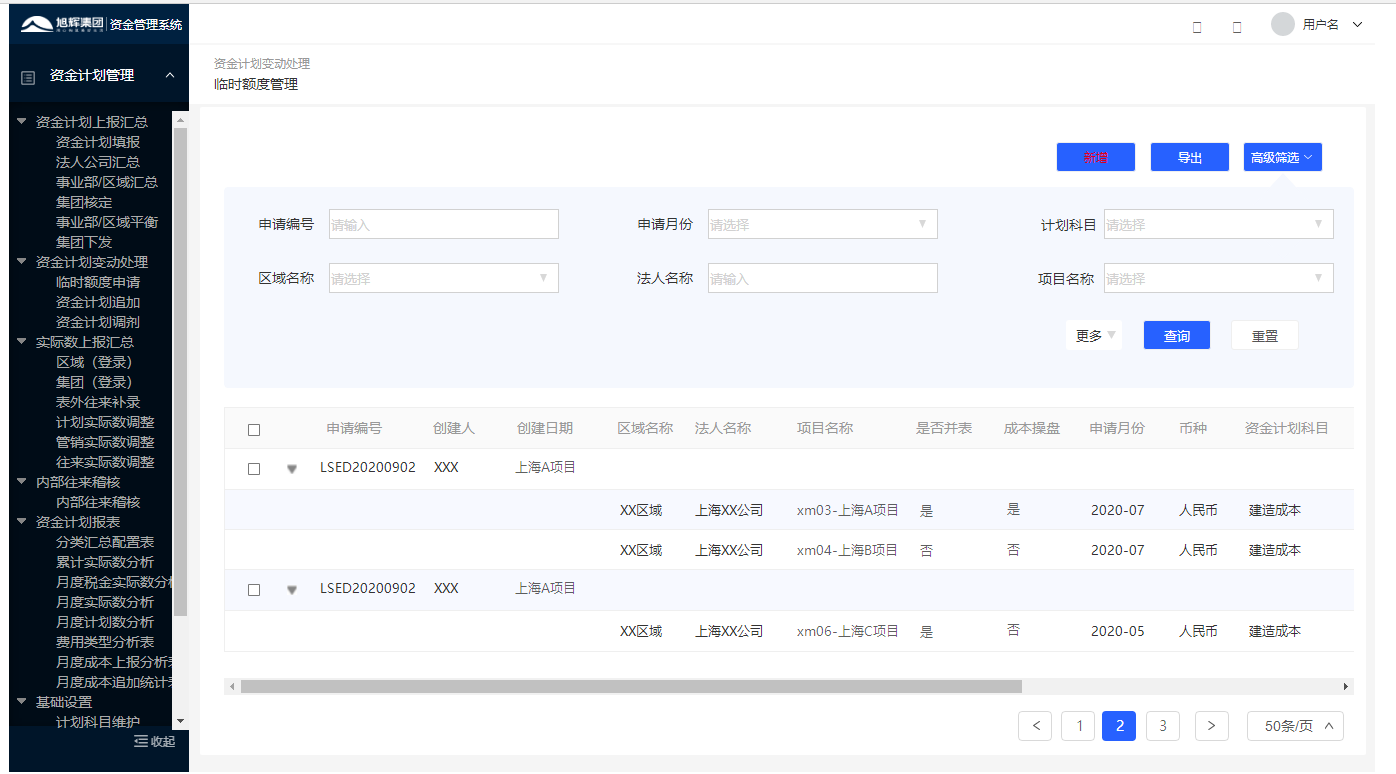Collapse the 实际数上报汇总 tree node

tap(22, 341)
